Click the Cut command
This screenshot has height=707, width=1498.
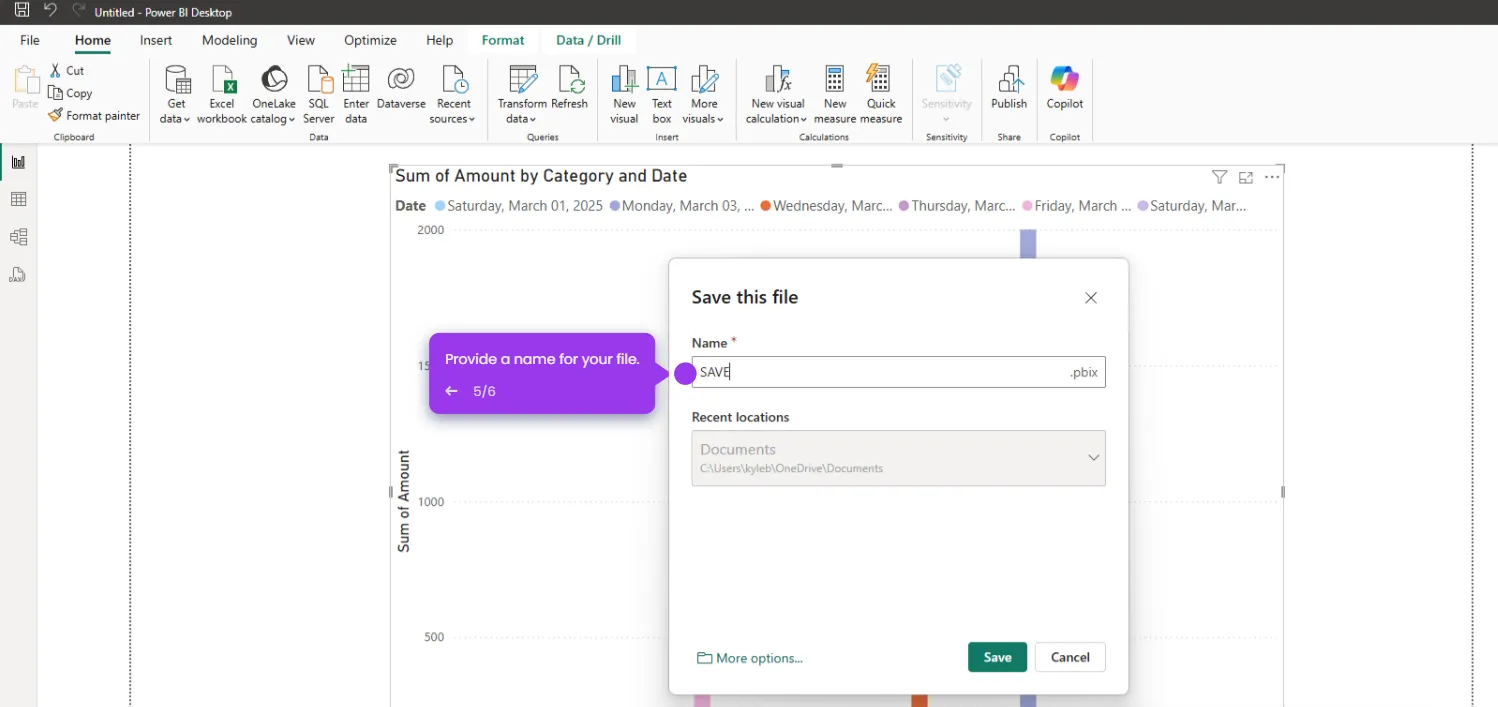(x=67, y=71)
